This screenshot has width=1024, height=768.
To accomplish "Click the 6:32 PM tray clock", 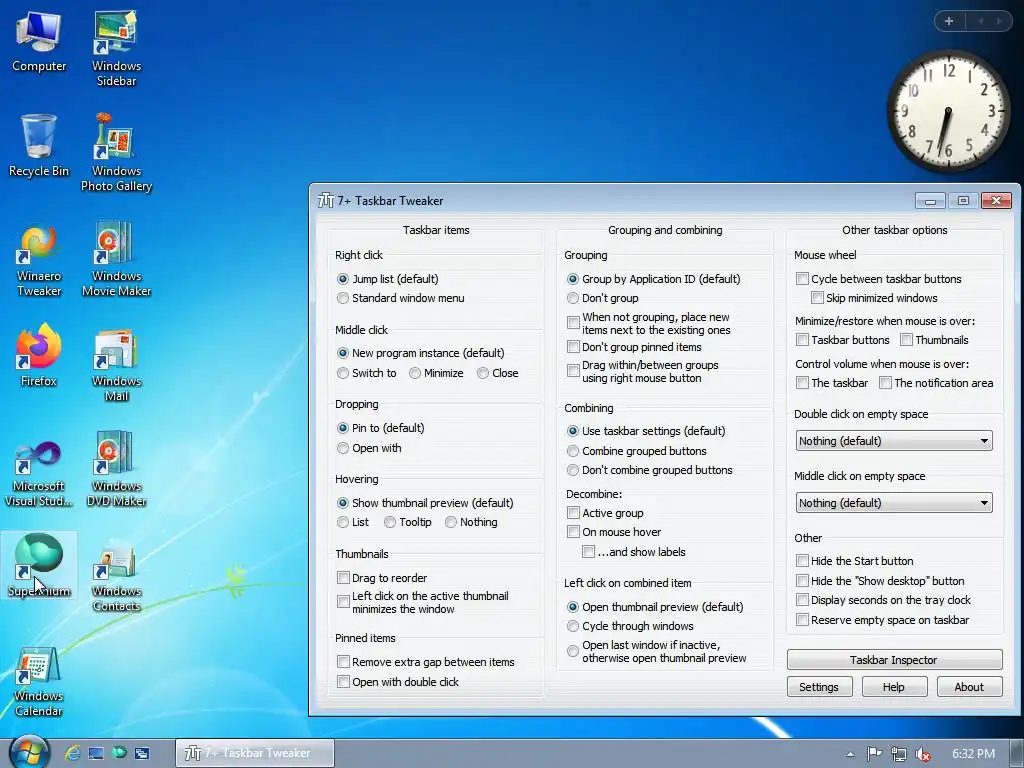I will coord(973,754).
